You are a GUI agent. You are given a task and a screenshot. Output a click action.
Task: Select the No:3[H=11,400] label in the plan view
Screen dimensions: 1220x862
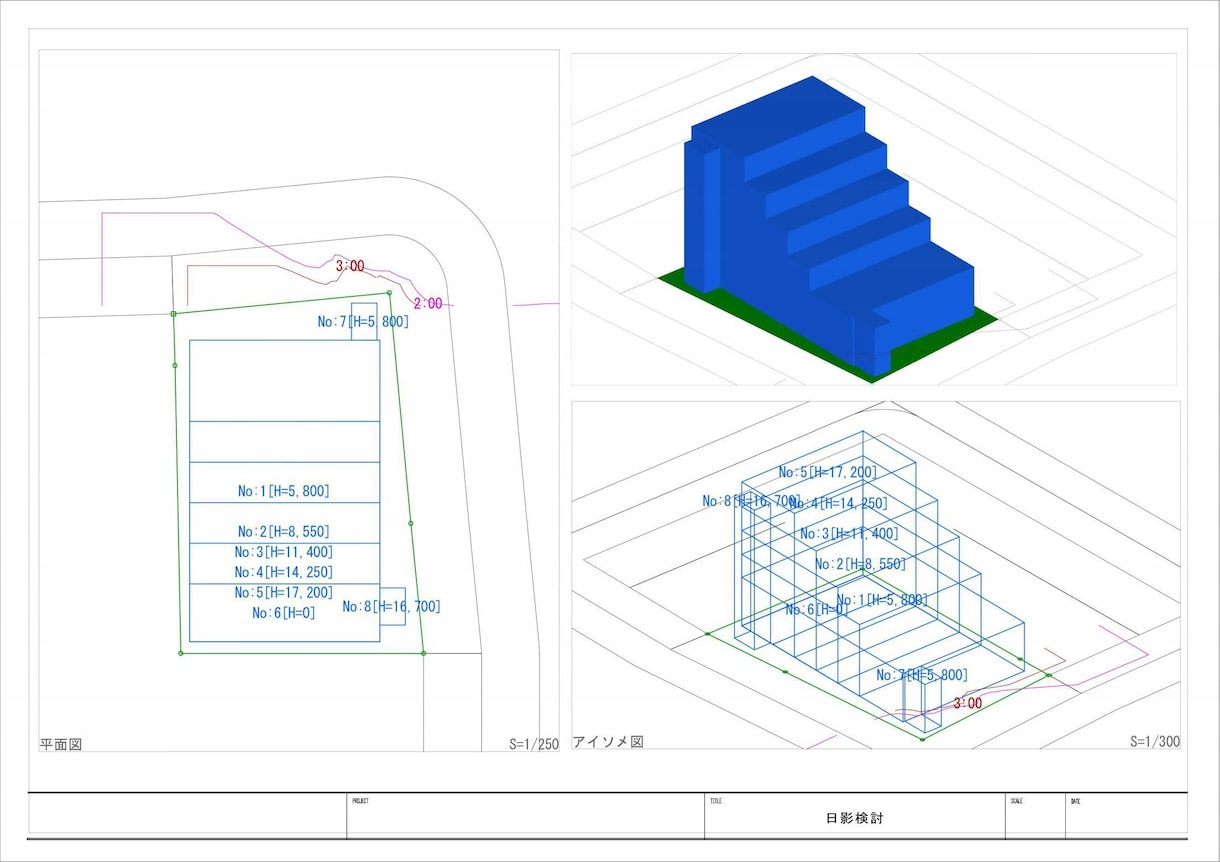click(284, 552)
